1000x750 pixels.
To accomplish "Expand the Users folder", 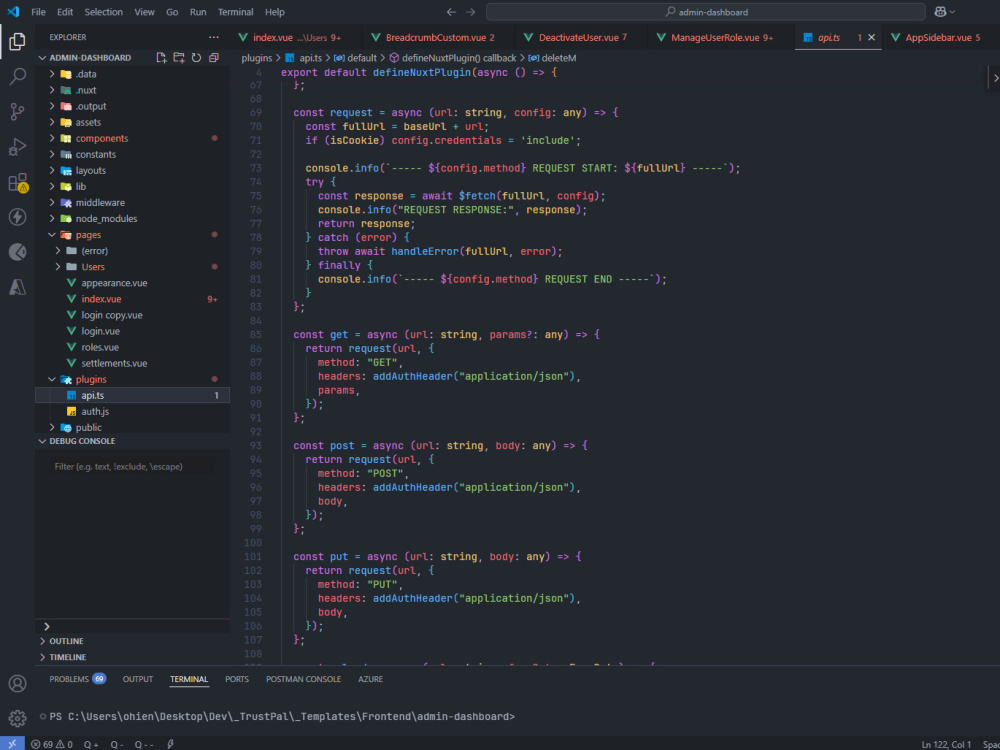I will [x=132, y=267].
